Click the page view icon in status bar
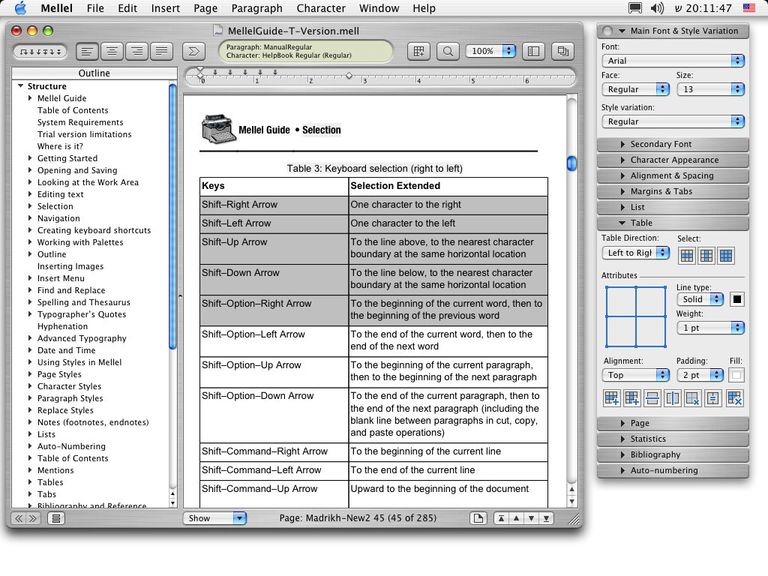 (478, 518)
